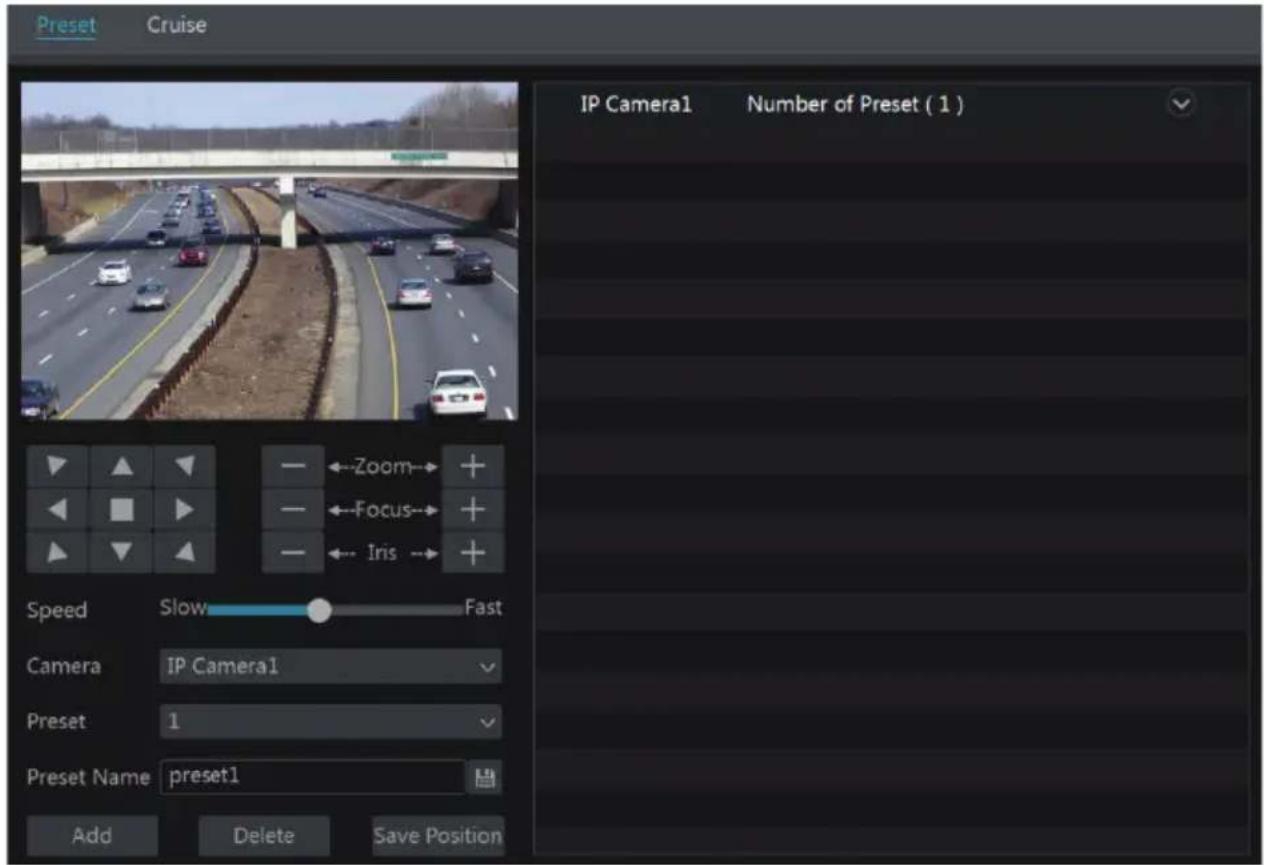Move camera diagonally up-right
The image size is (1264, 865).
184,466
